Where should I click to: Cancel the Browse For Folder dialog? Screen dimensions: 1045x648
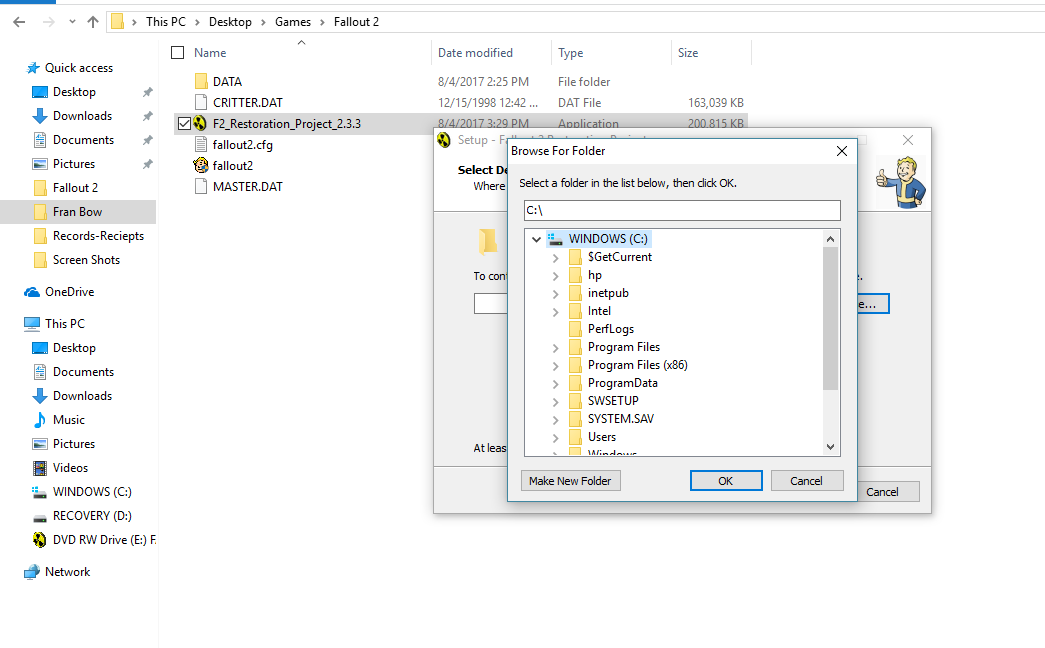coord(806,481)
